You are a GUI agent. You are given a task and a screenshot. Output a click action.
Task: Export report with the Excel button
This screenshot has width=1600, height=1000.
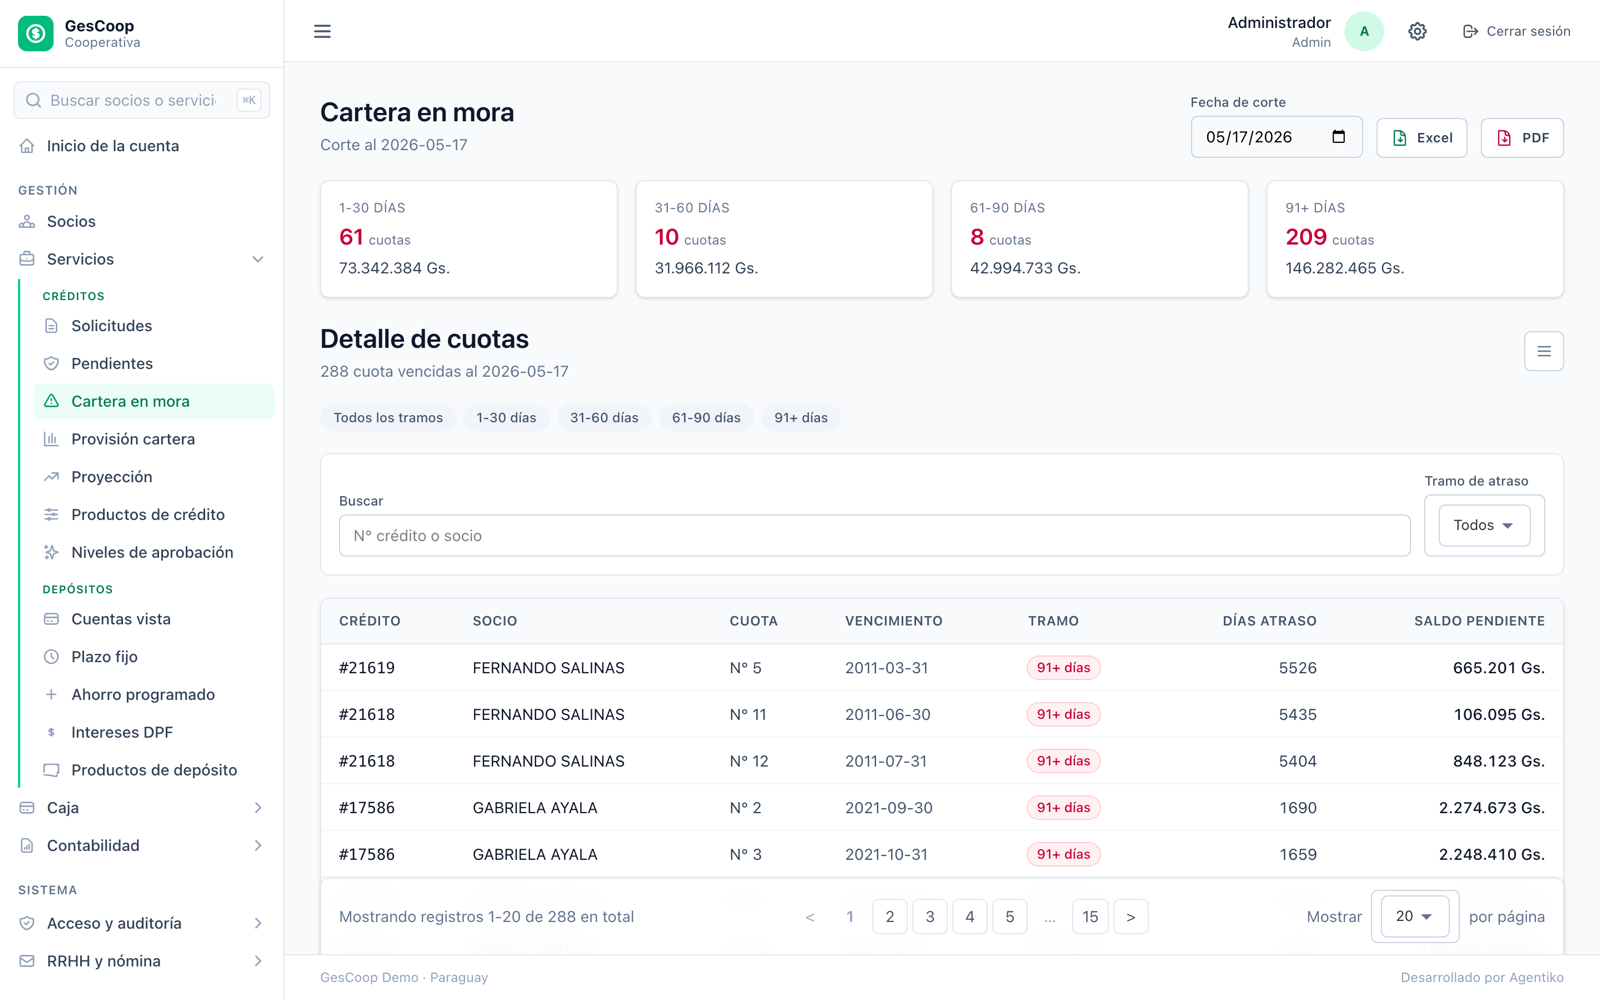coord(1421,138)
